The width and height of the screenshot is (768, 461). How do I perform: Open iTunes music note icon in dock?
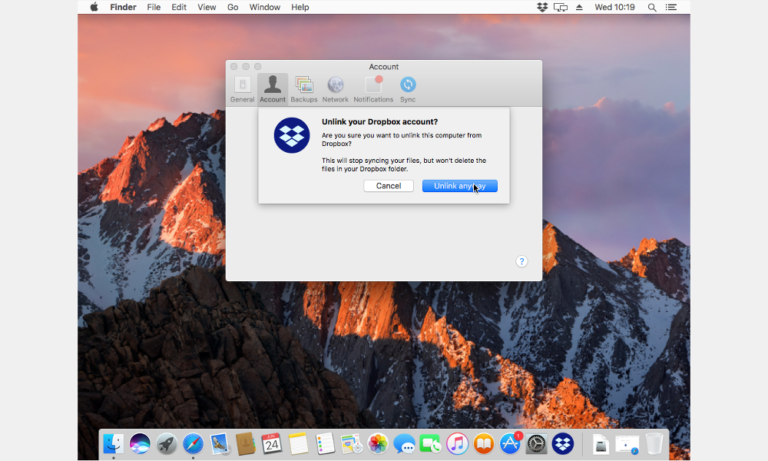tap(457, 444)
